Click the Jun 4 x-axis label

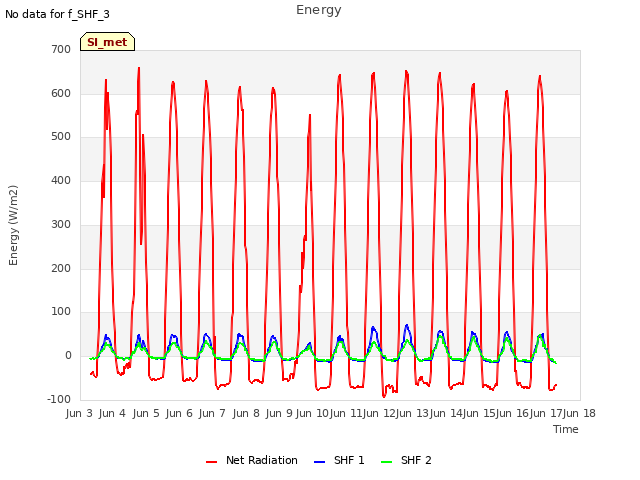(x=112, y=413)
